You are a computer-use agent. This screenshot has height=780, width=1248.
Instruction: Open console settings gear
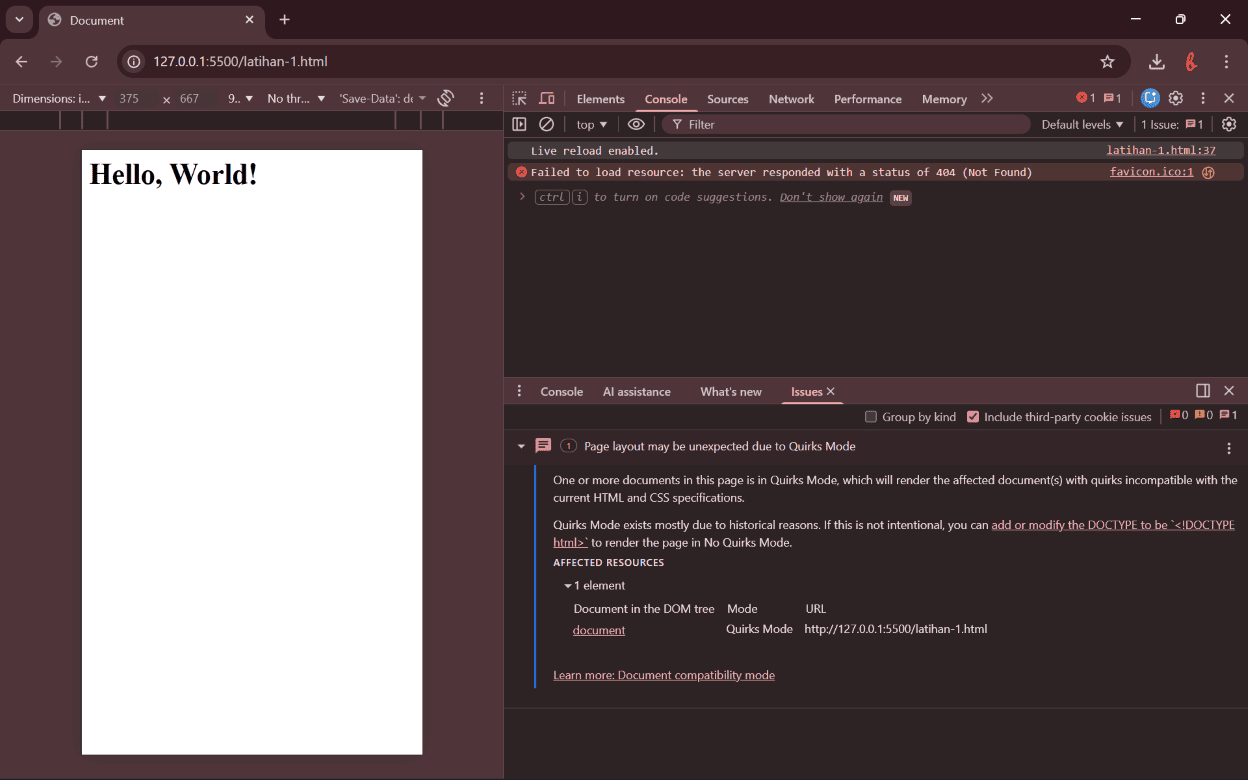(1229, 124)
